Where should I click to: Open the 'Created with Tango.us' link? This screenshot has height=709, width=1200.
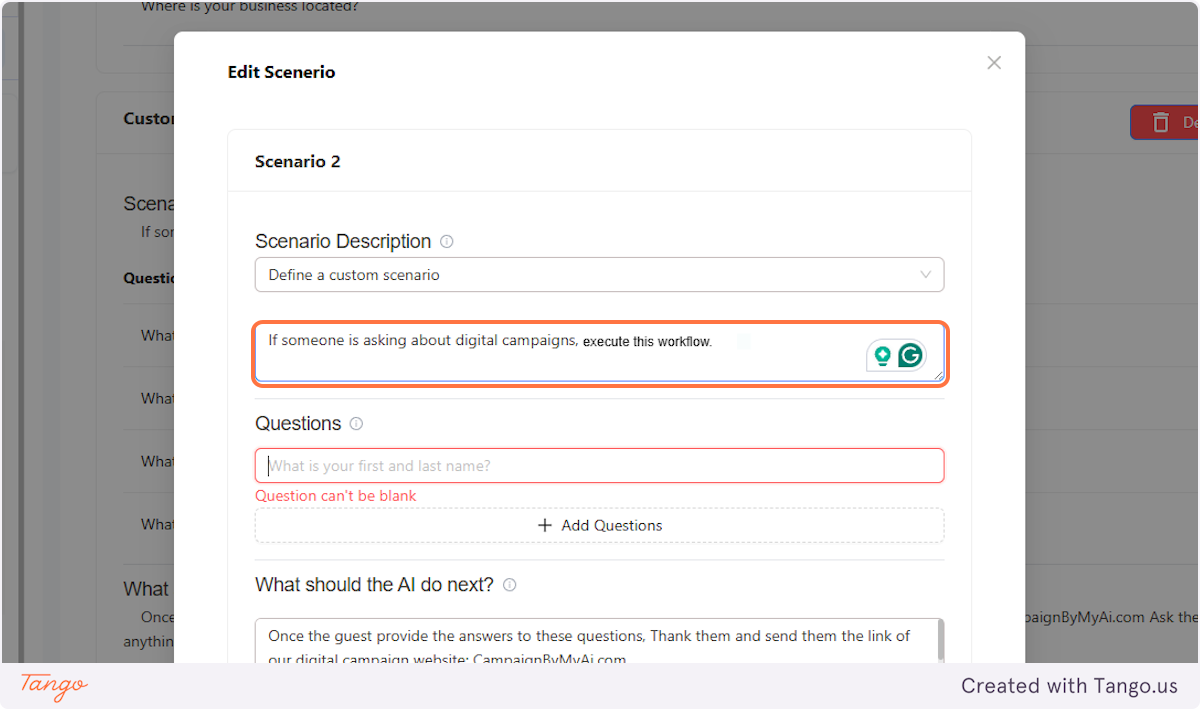(x=1069, y=686)
